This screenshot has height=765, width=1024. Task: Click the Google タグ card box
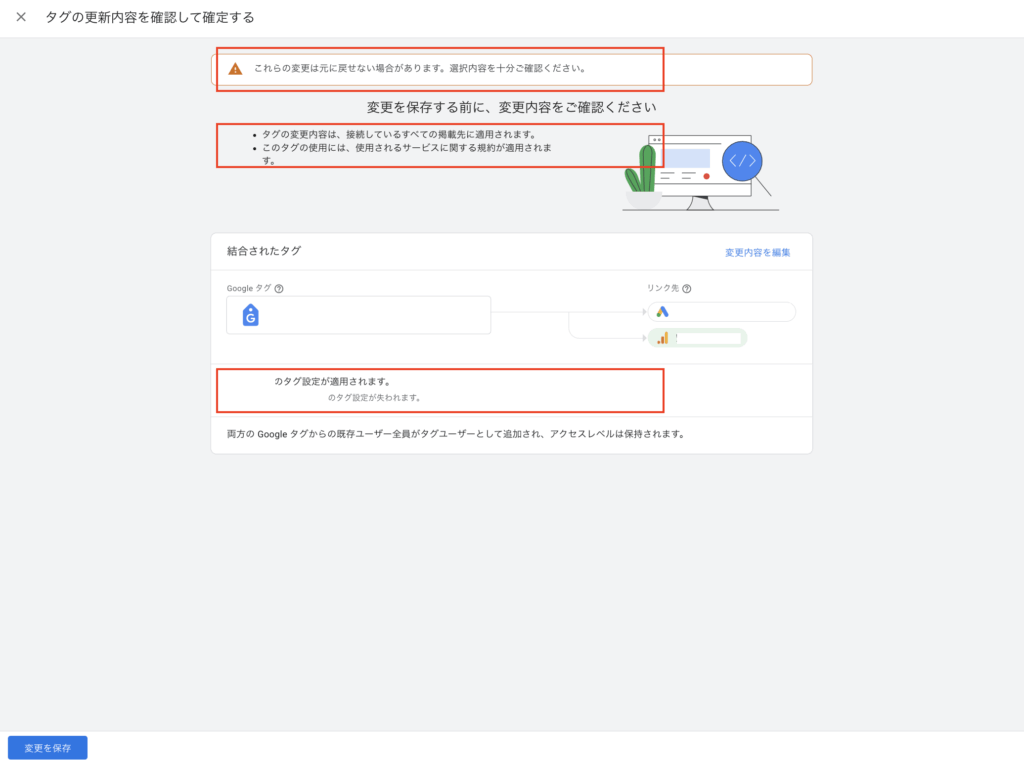pyautogui.click(x=359, y=315)
